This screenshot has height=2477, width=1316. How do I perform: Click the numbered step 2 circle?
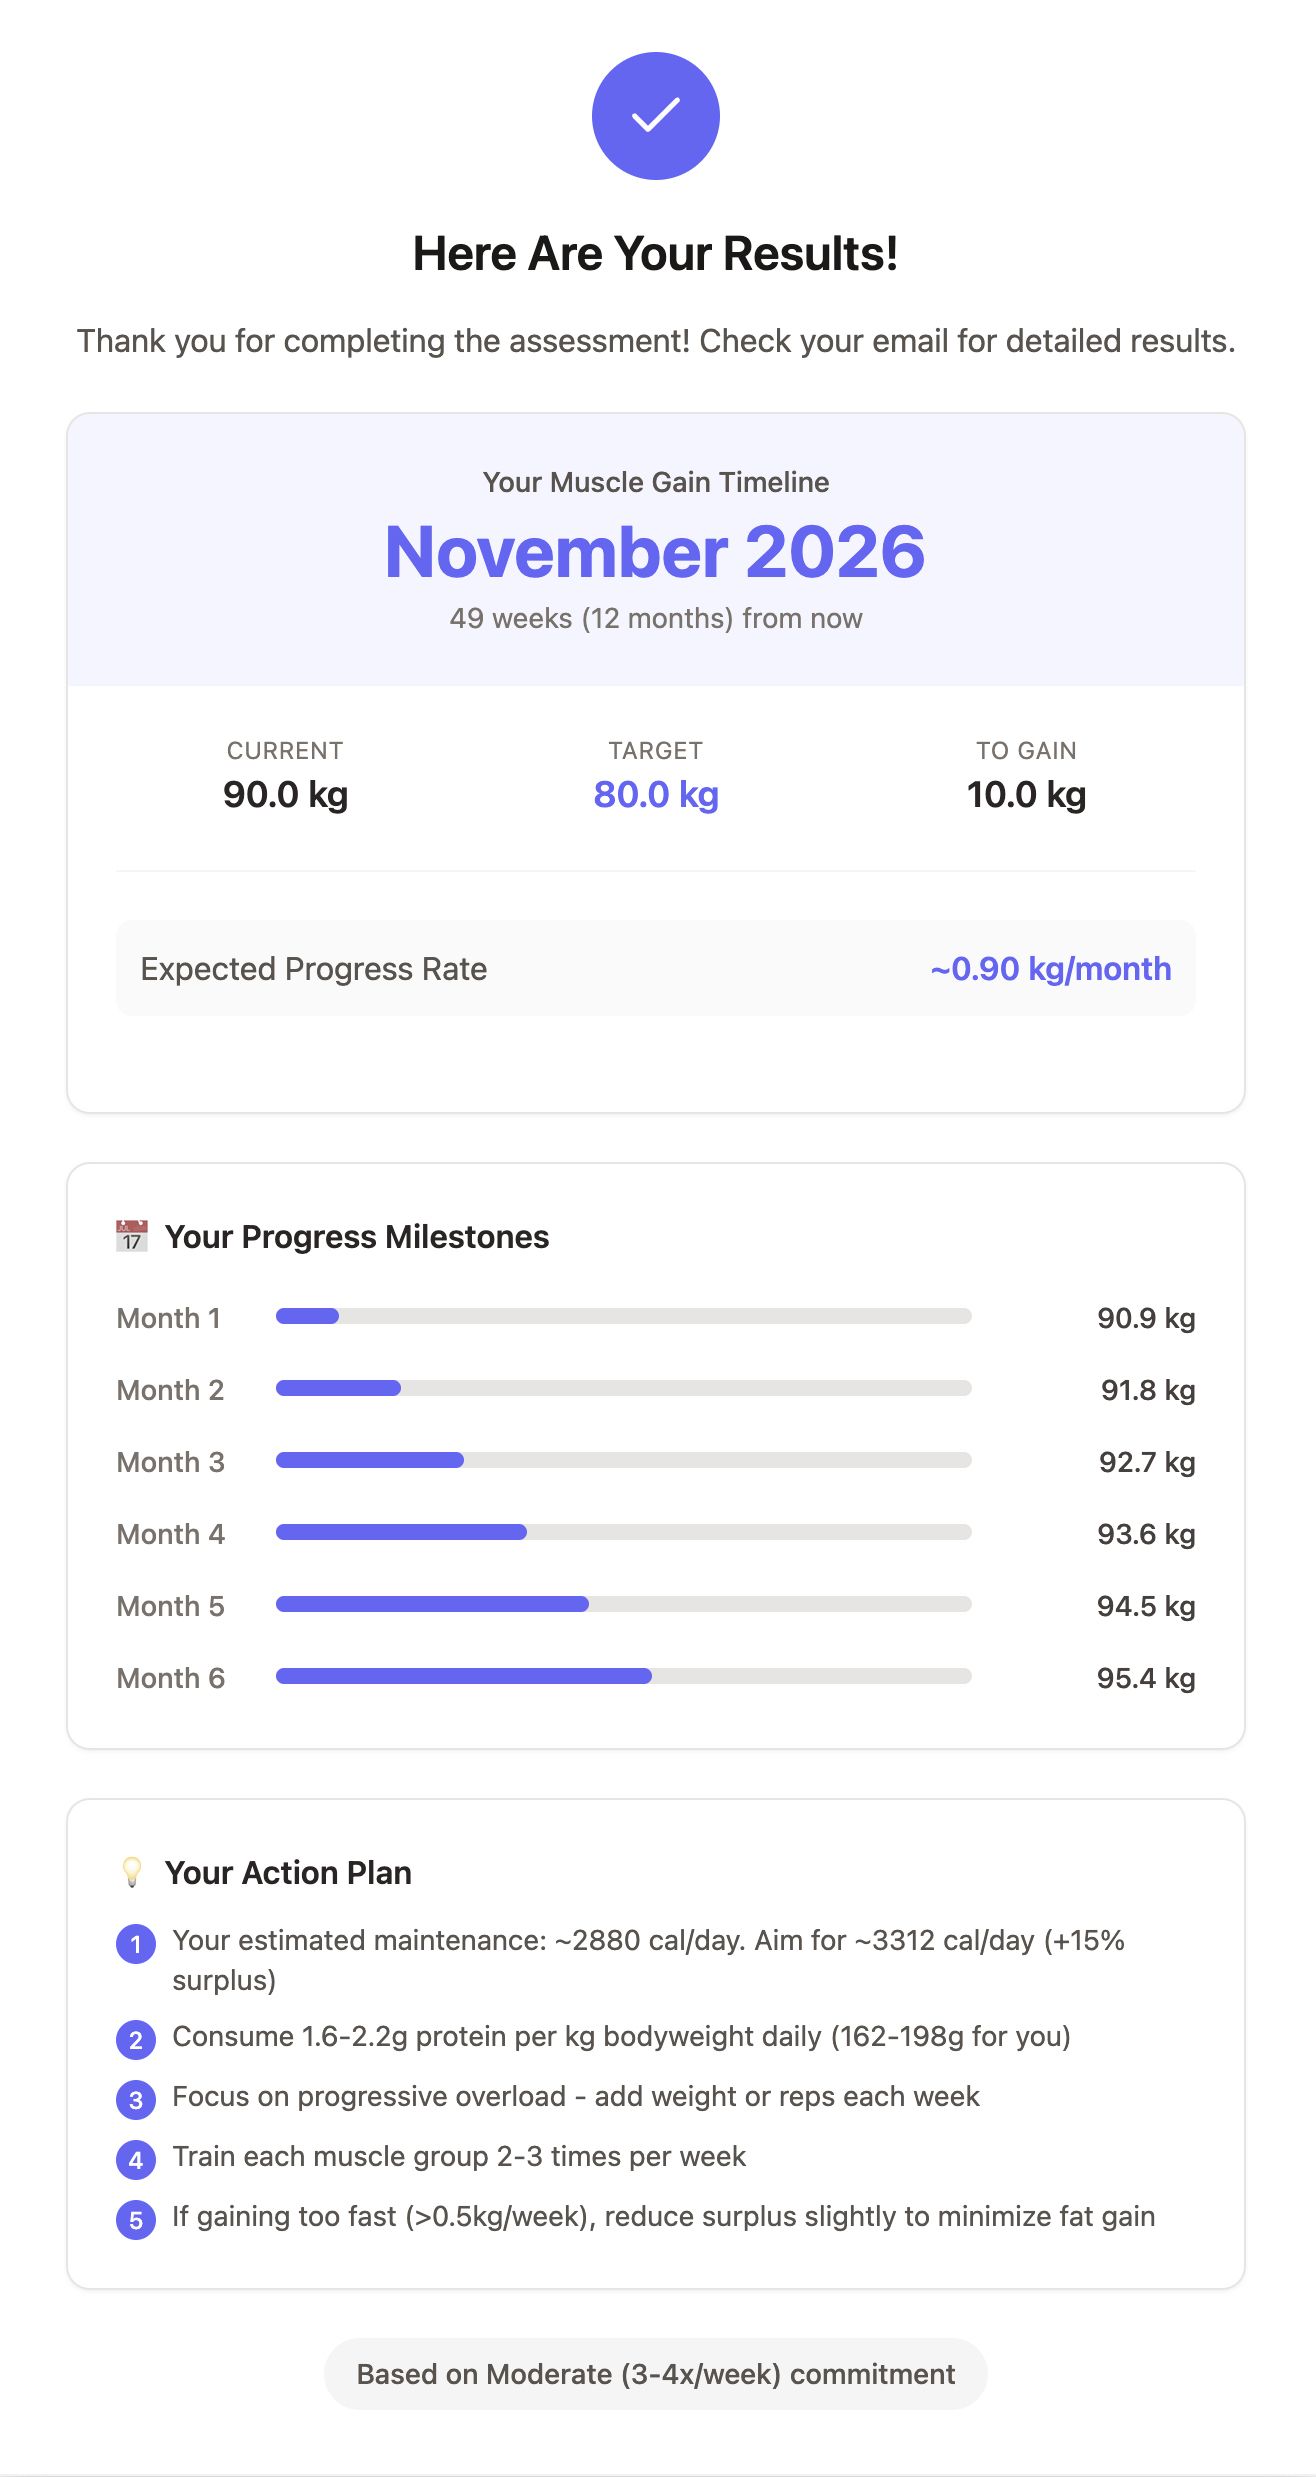136,2040
